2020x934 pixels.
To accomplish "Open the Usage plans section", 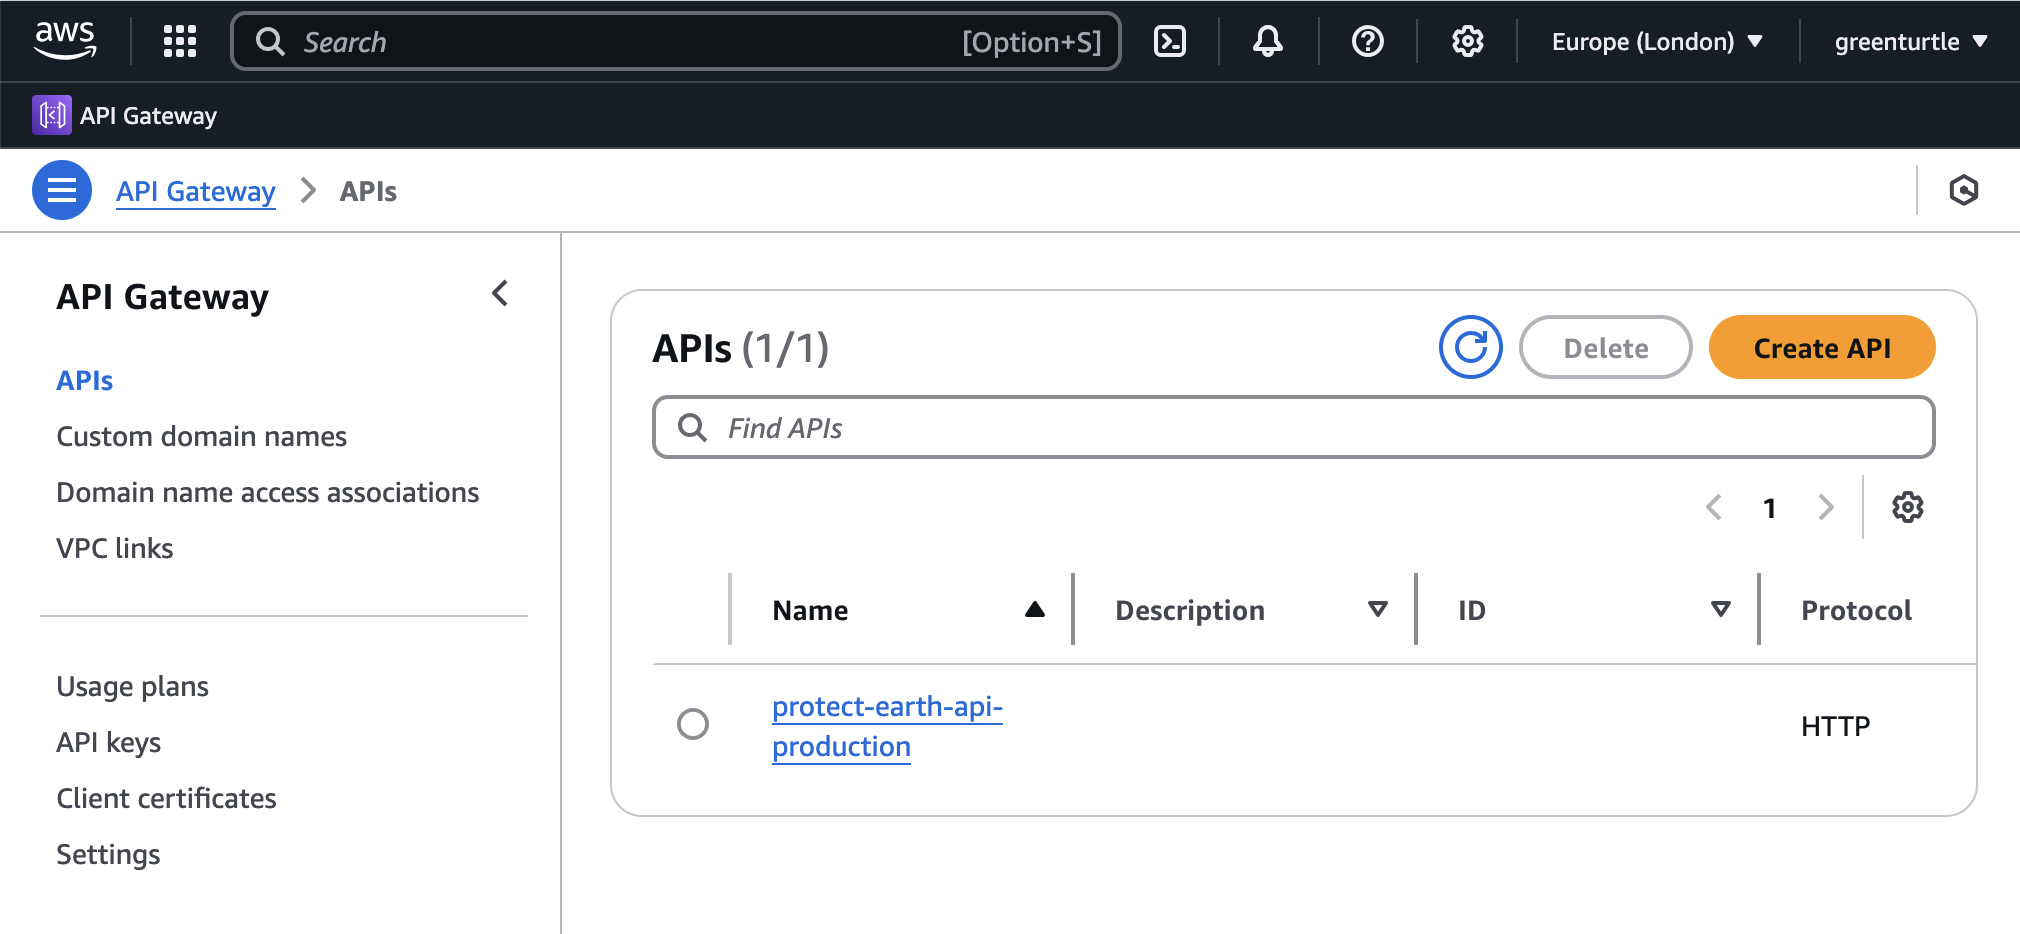I will coord(132,685).
